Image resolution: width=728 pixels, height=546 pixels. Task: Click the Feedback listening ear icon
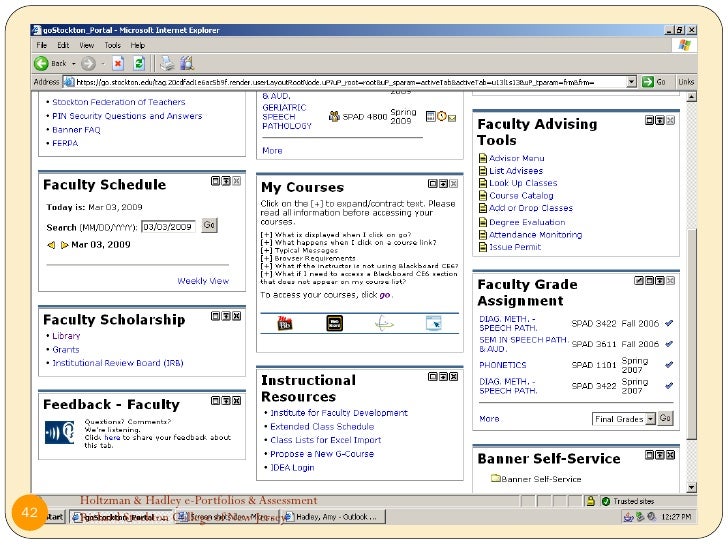pos(59,433)
